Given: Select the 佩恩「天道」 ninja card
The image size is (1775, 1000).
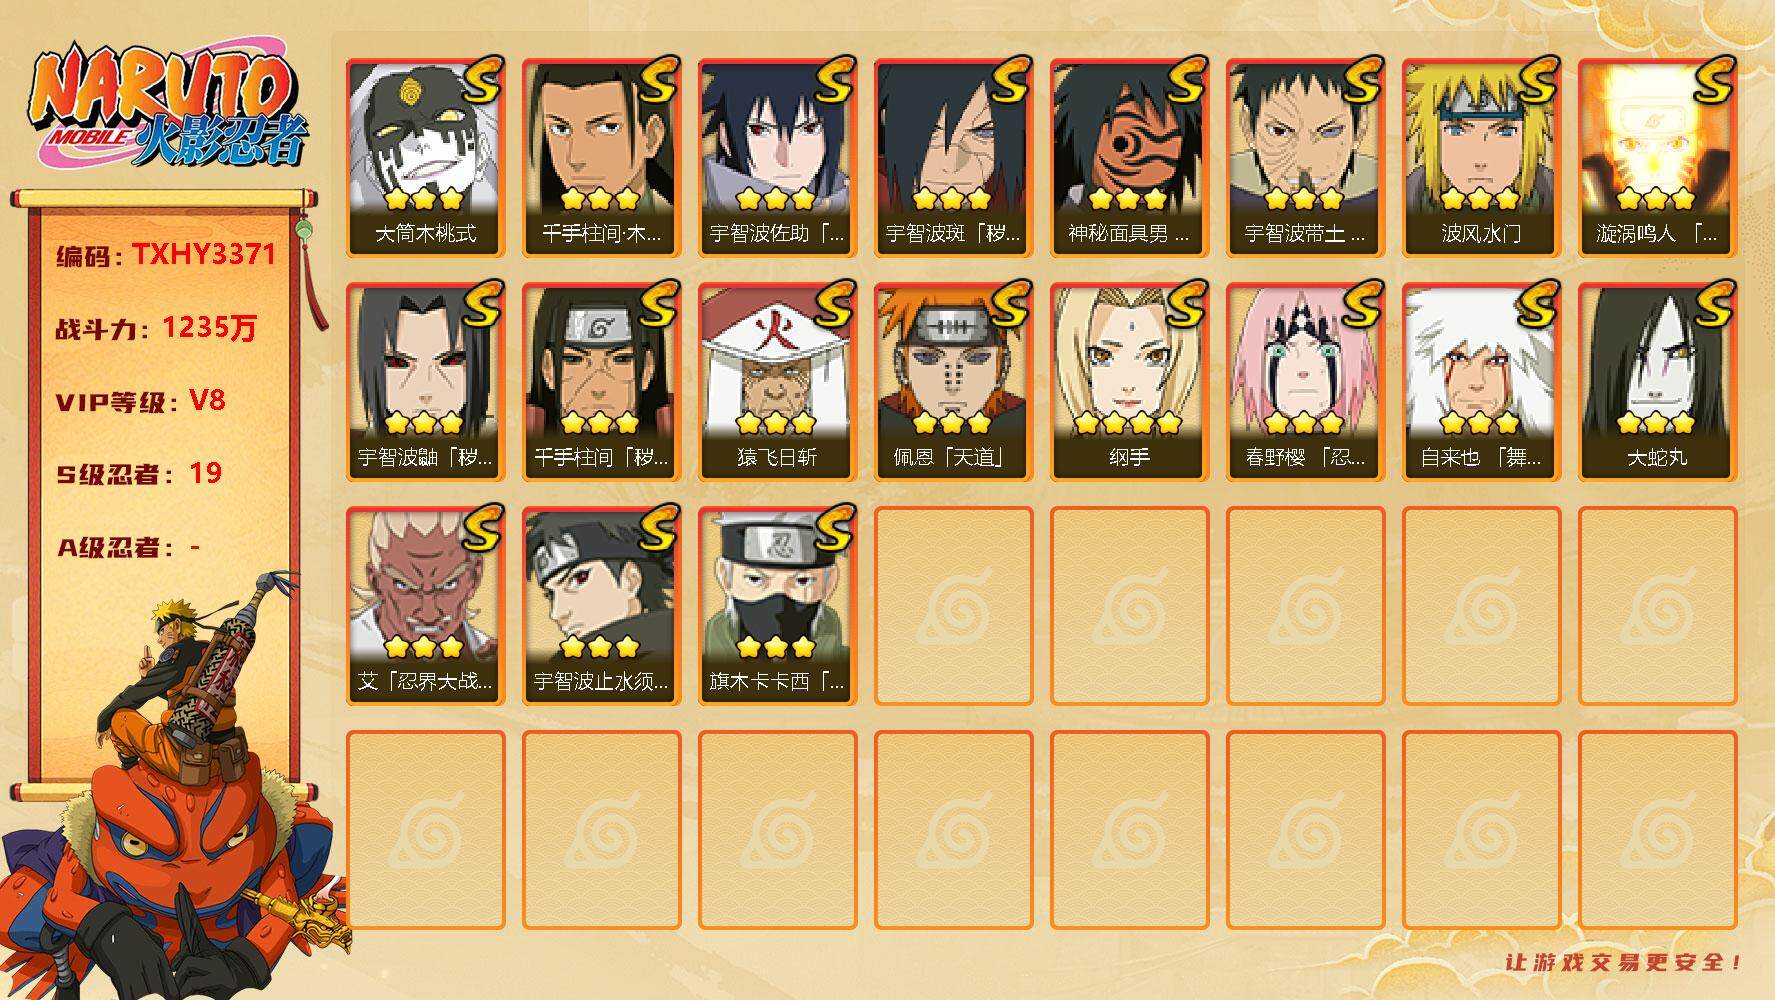Looking at the screenshot, I should coord(953,382).
